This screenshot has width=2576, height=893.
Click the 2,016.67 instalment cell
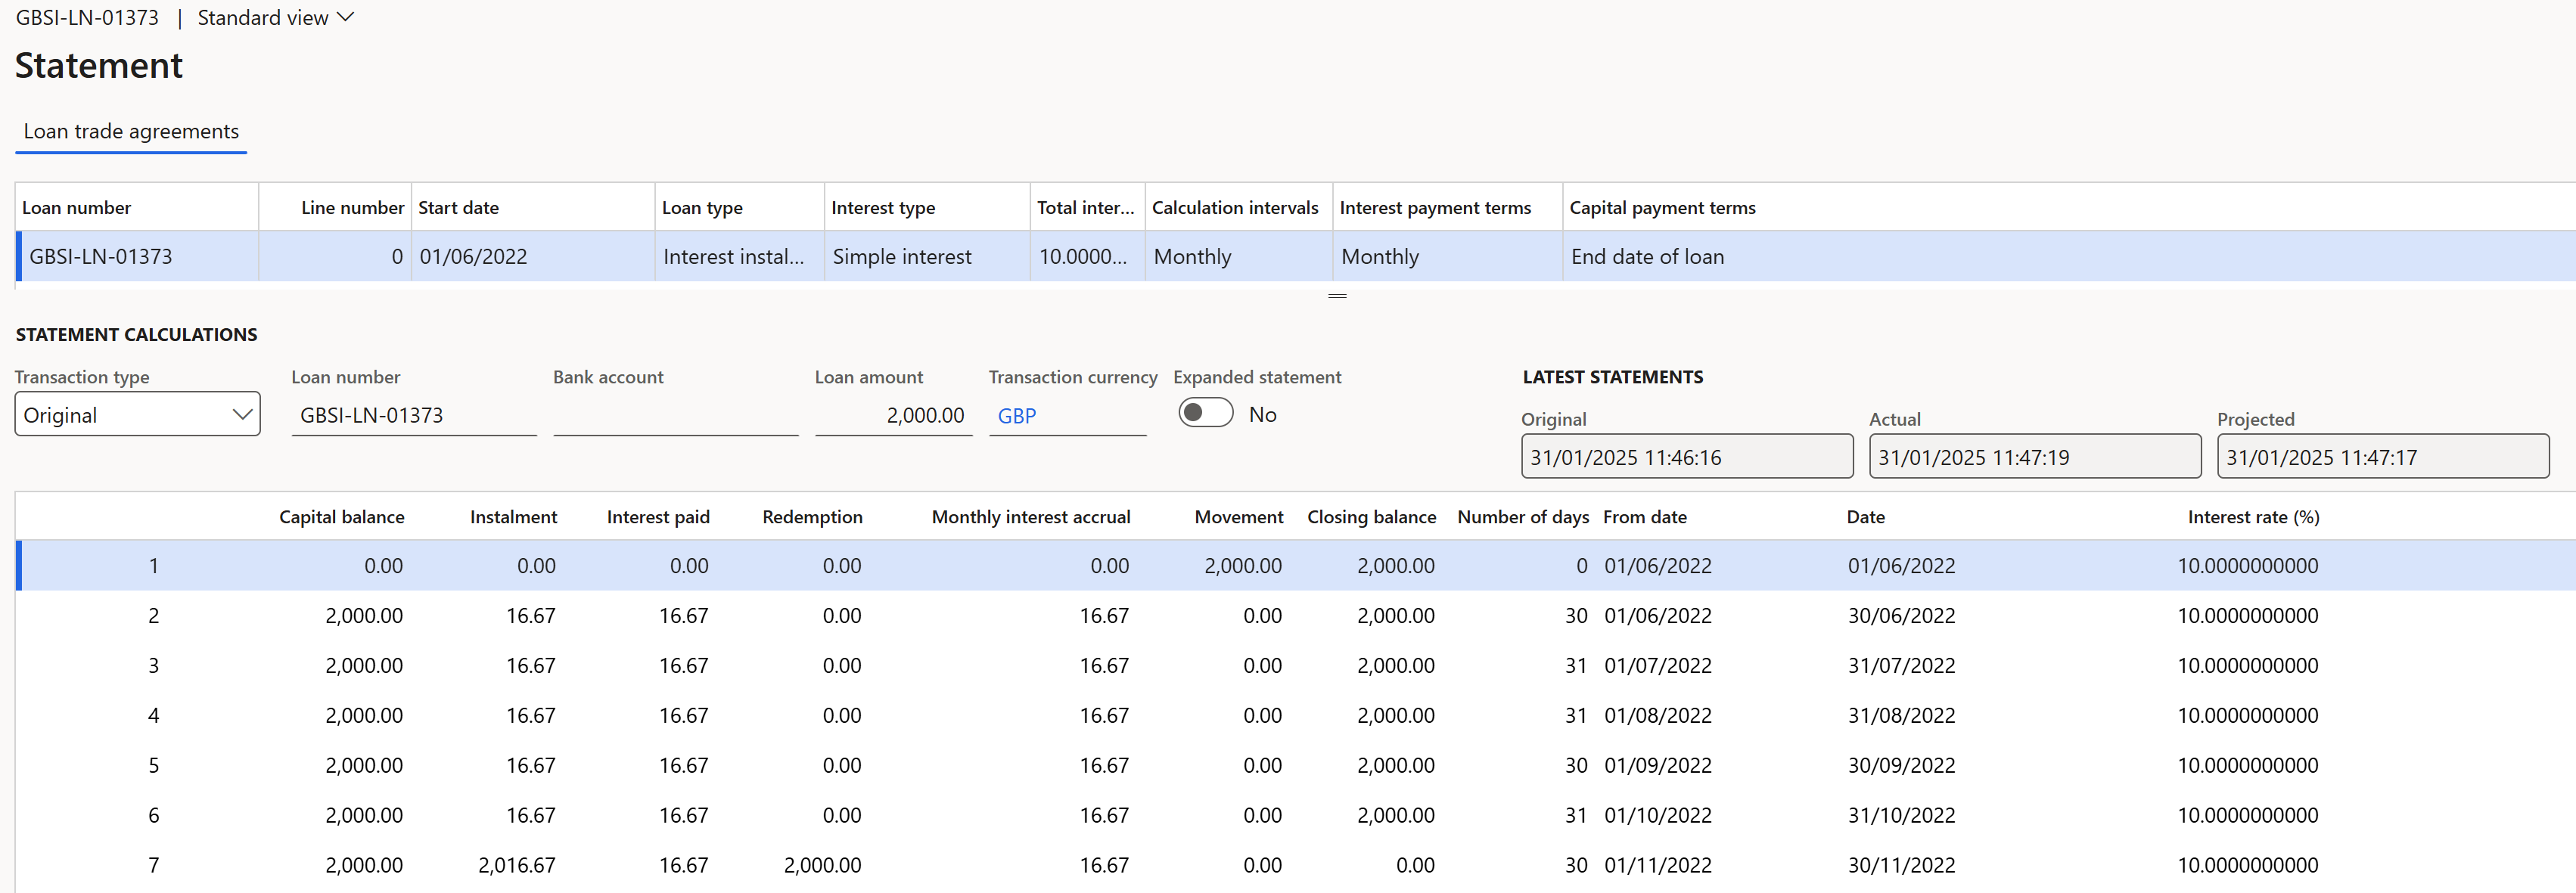pos(516,866)
